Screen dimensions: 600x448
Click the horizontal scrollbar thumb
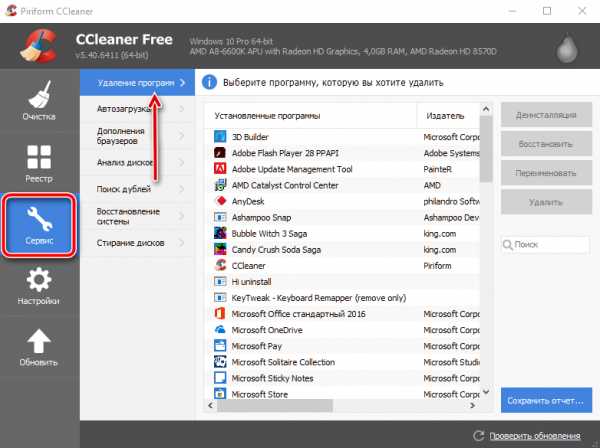pos(275,405)
